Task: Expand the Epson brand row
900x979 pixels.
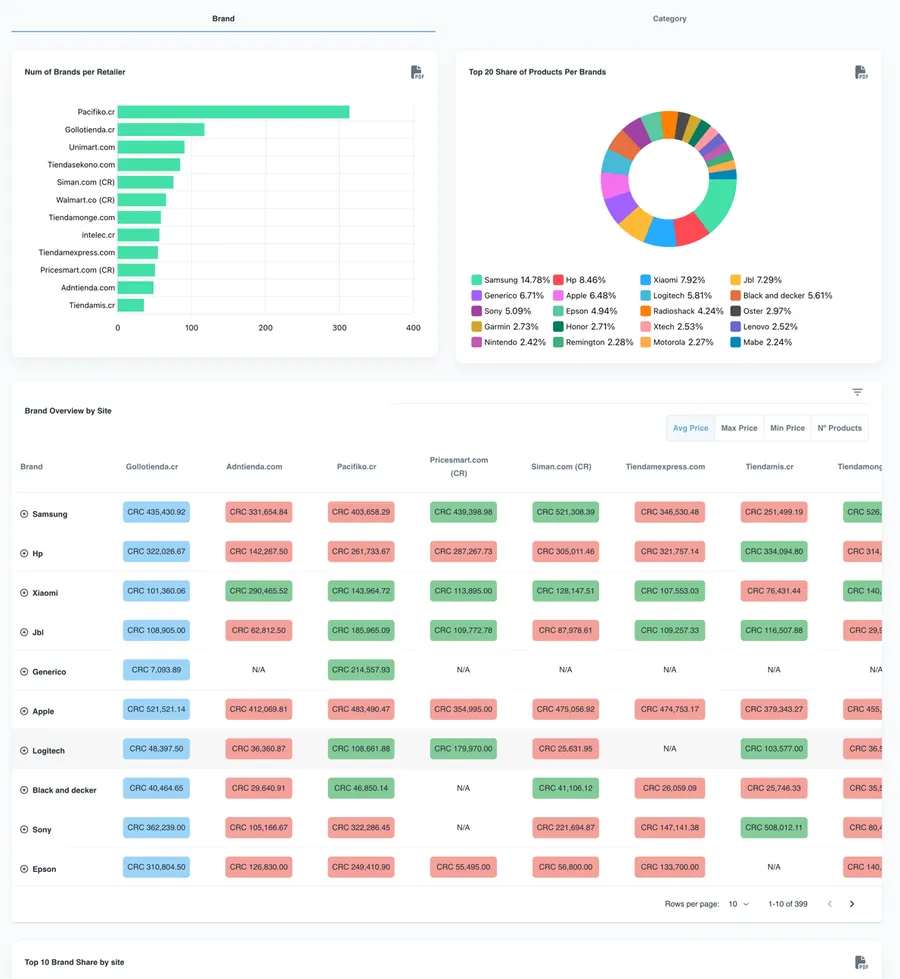Action: (x=24, y=868)
